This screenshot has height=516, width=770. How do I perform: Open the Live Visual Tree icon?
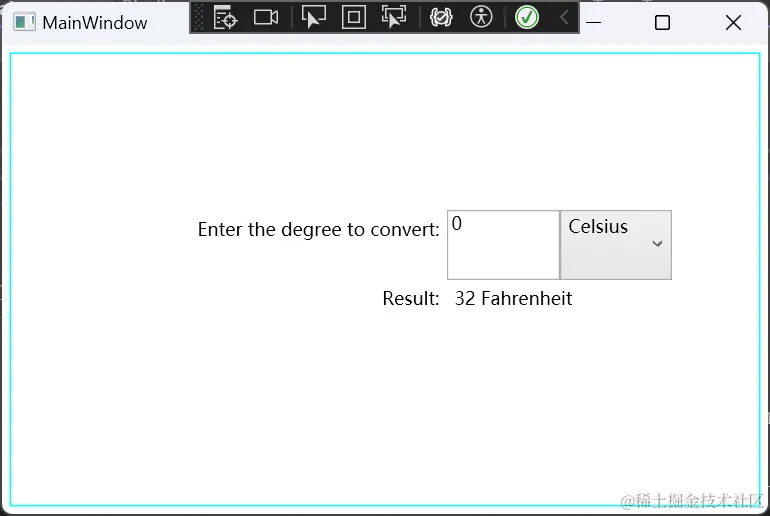(x=225, y=18)
